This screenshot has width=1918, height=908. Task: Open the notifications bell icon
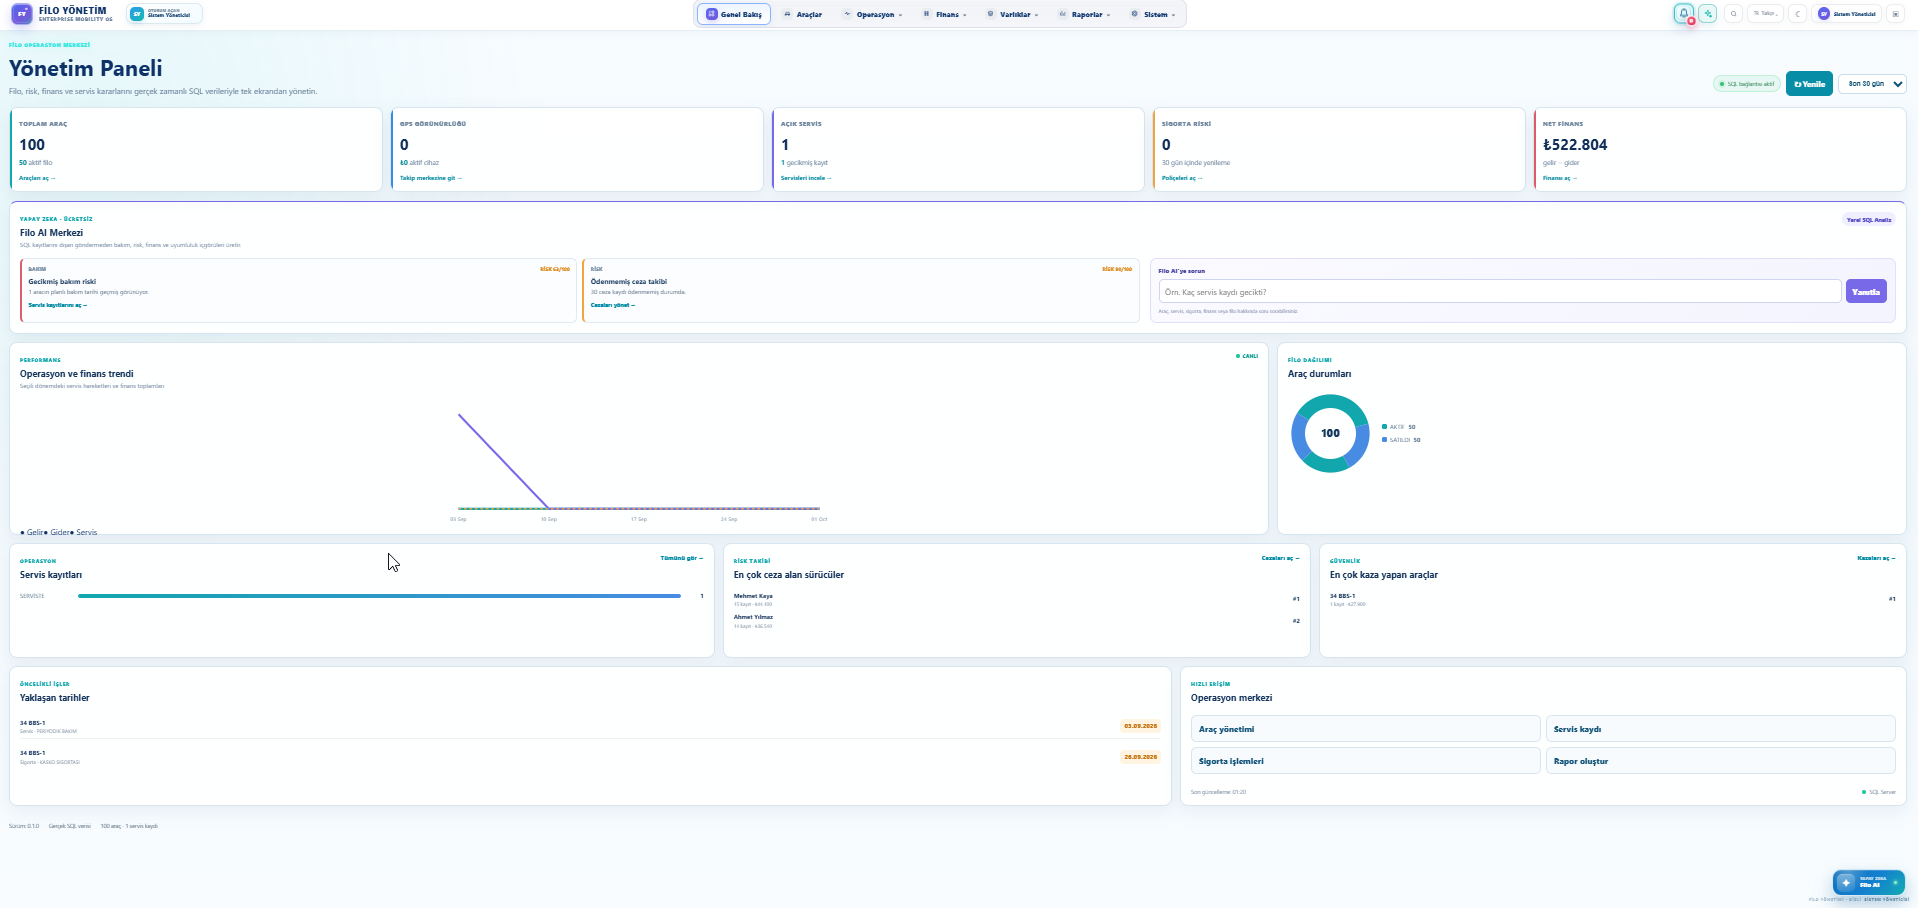tap(1684, 14)
